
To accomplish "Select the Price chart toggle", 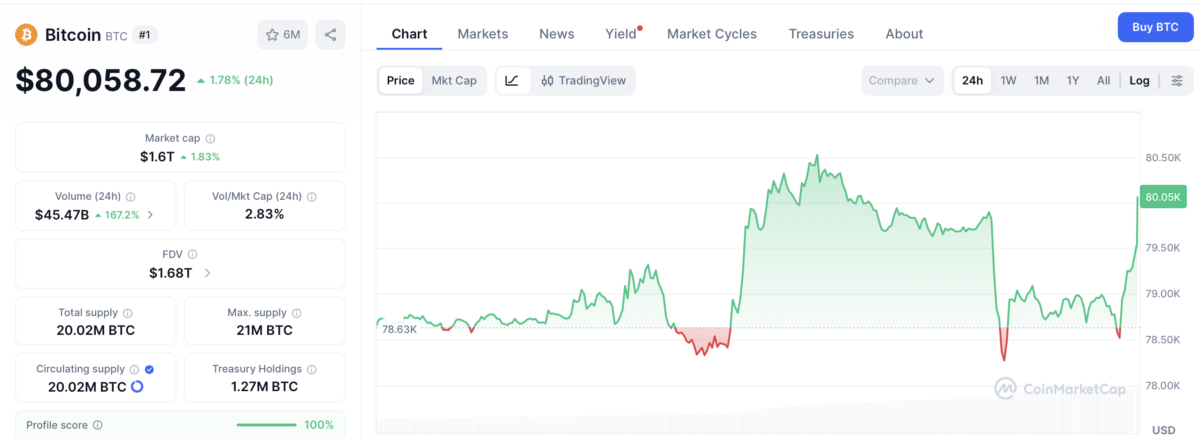I will 400,81.
